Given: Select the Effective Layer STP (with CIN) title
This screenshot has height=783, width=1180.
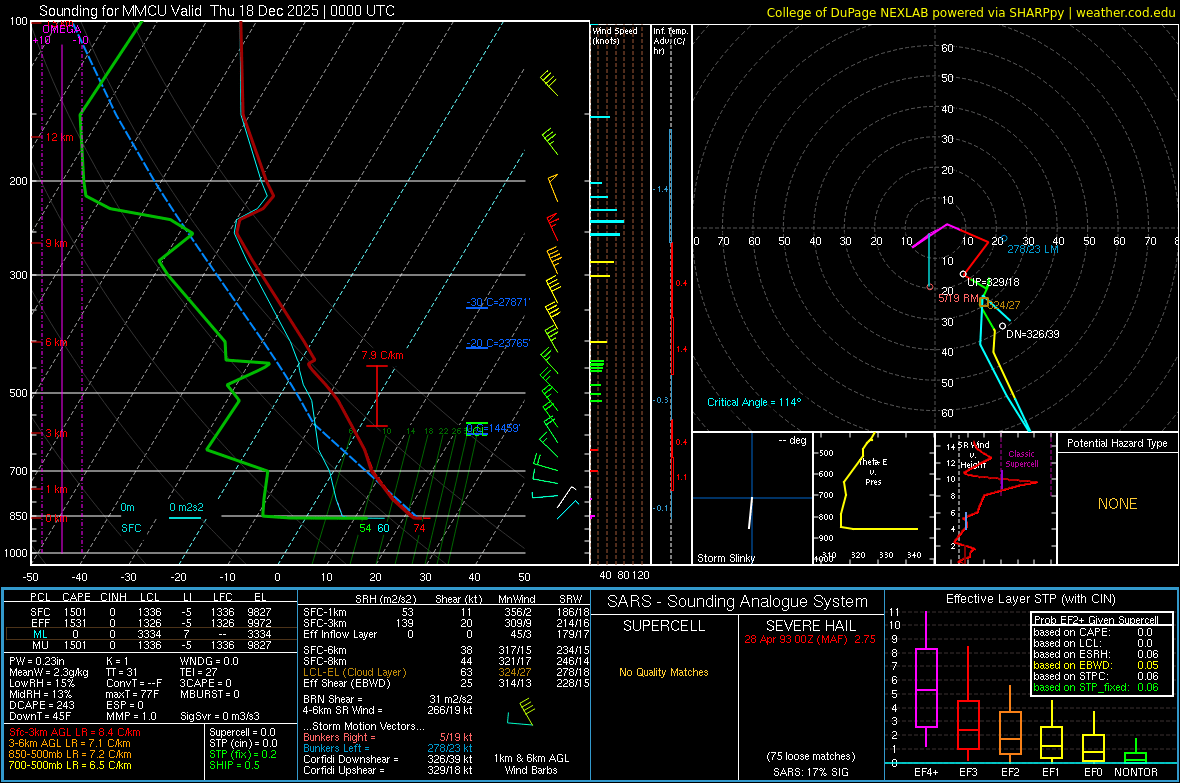Looking at the screenshot, I should pos(1031,599).
